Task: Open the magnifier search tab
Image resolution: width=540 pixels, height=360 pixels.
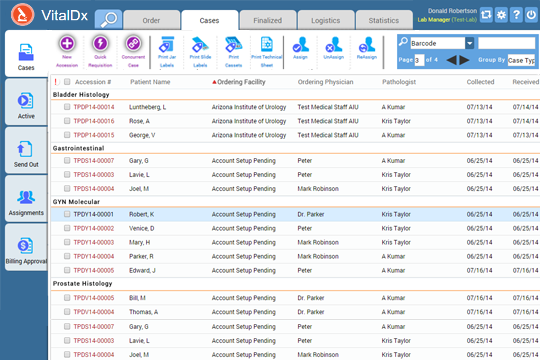Action: (x=108, y=20)
